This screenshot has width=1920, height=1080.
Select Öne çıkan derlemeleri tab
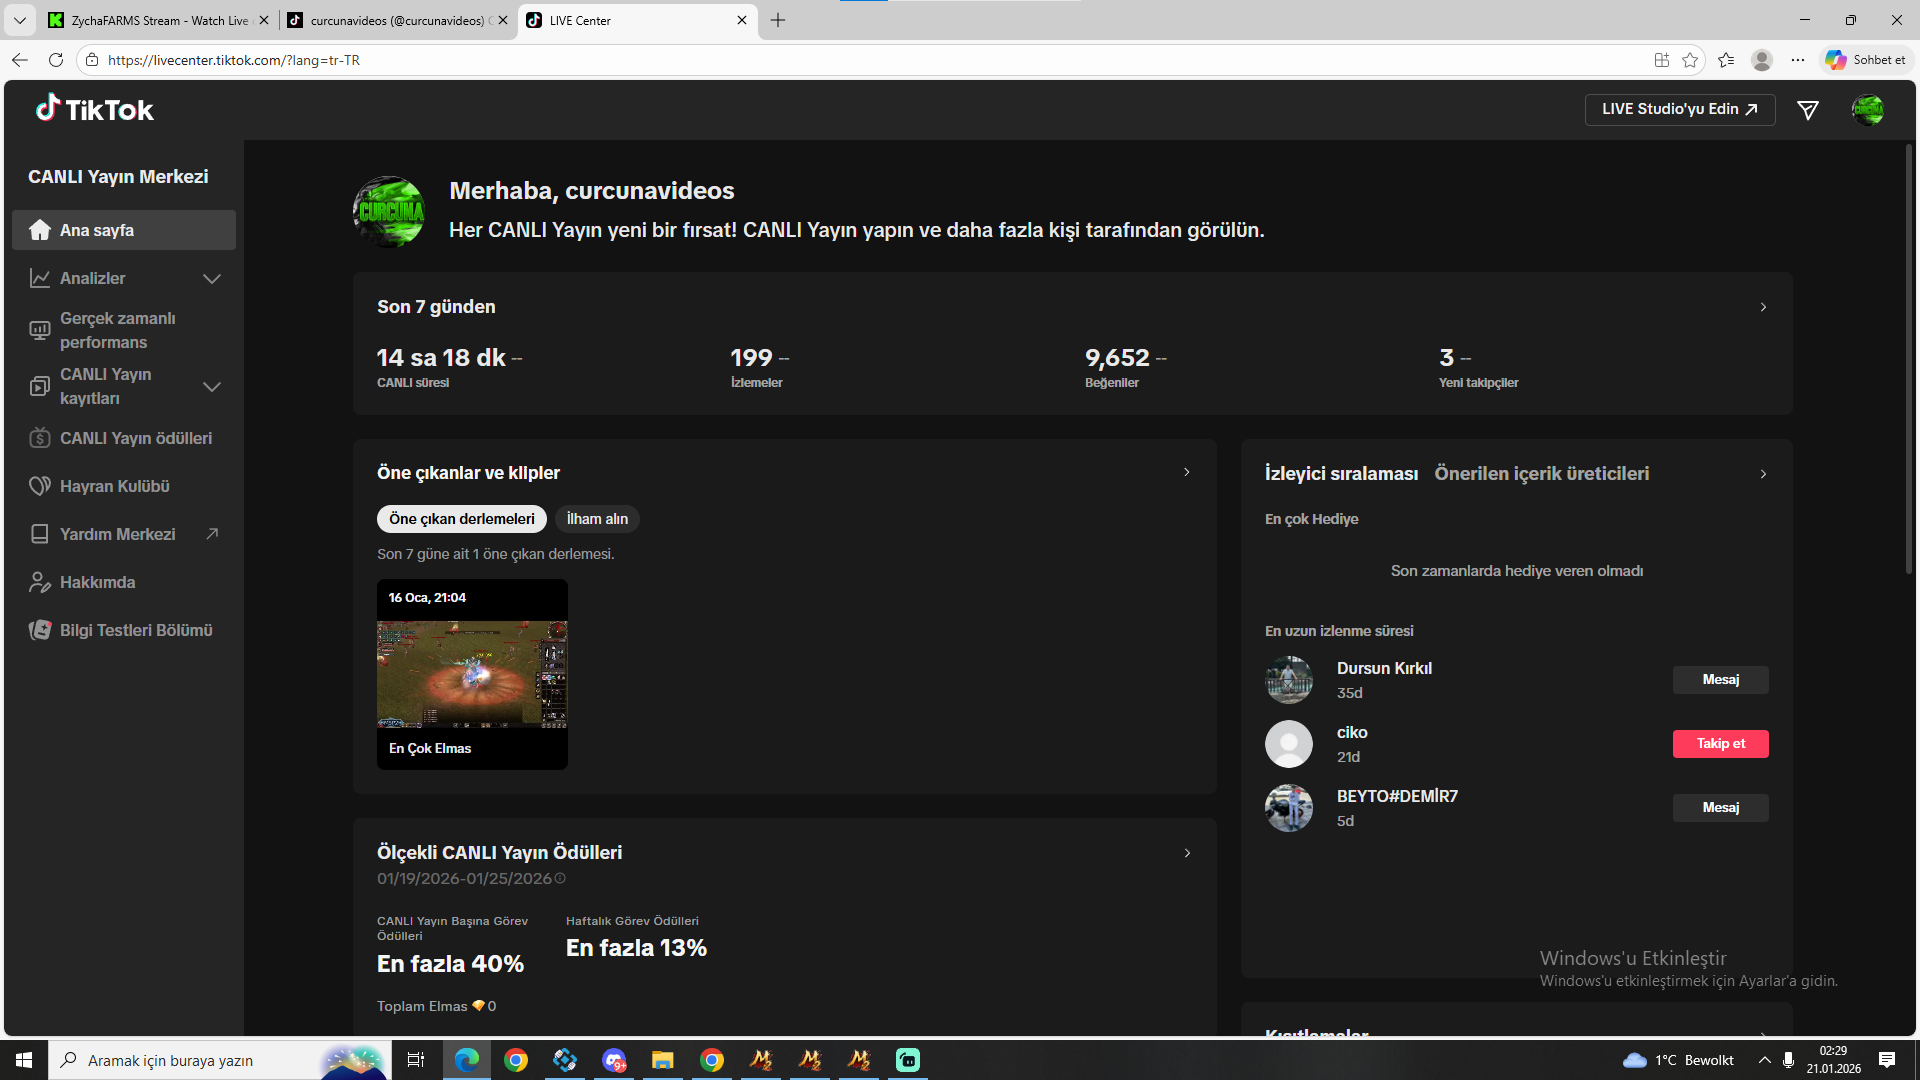click(x=462, y=519)
